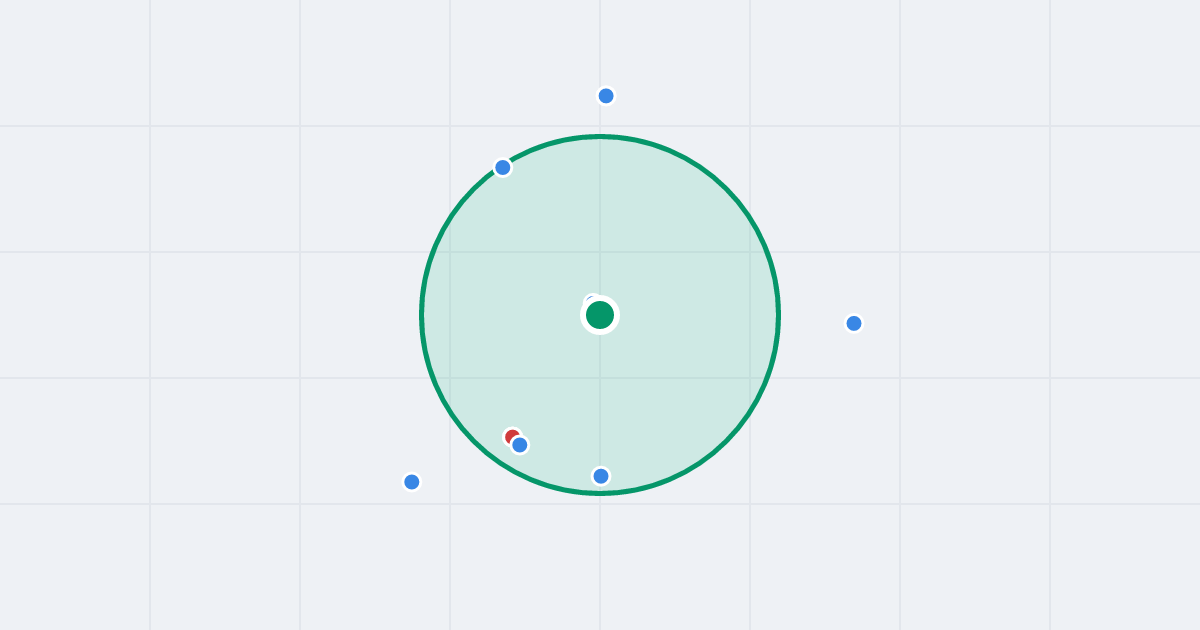Pick the blue marker above the green circle
The width and height of the screenshot is (1200, 630).
point(606,96)
